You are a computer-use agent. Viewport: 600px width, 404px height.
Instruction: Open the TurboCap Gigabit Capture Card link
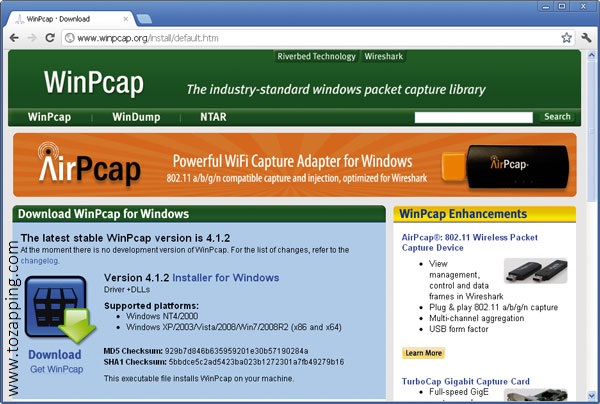pos(466,381)
